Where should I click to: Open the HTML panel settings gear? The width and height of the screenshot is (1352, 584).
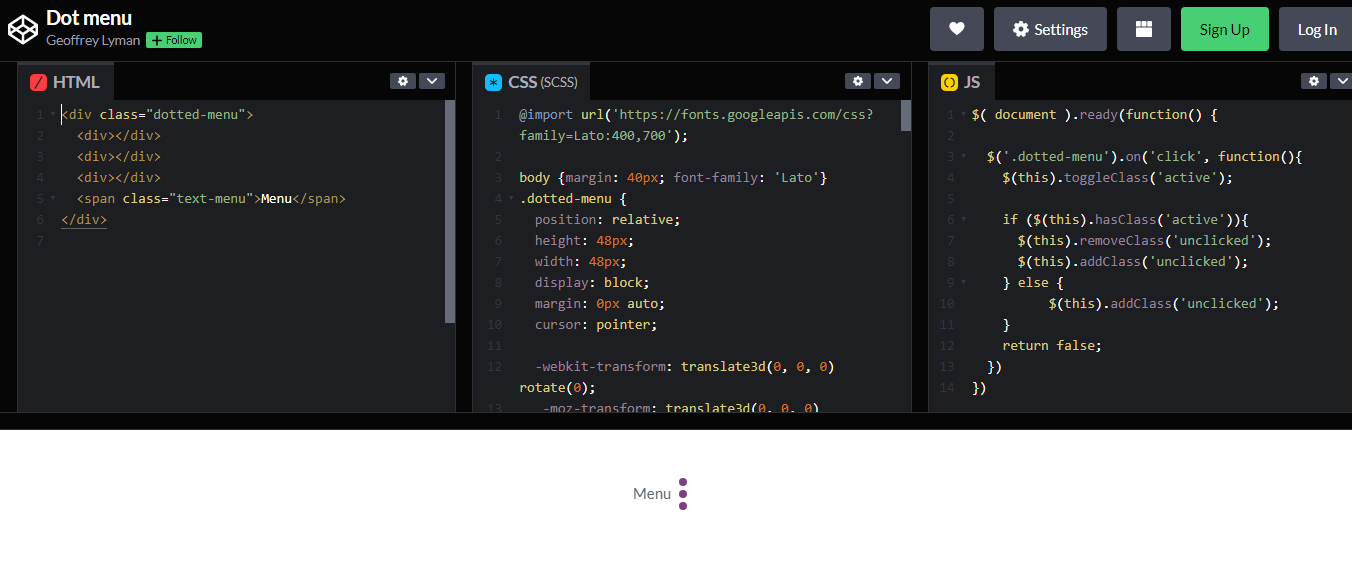(x=402, y=81)
